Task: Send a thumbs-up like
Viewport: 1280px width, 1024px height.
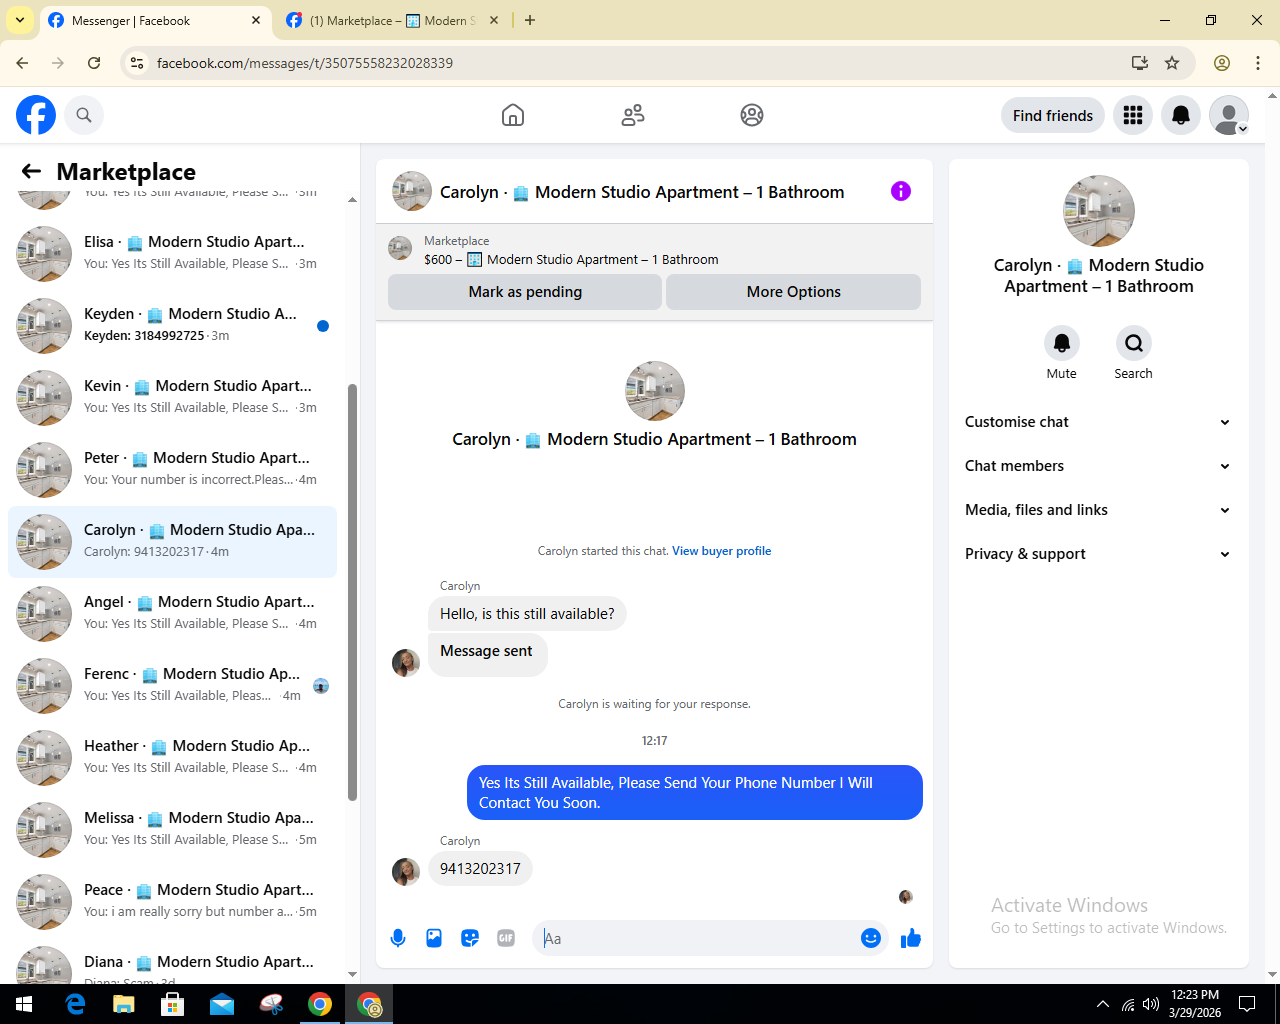Action: pyautogui.click(x=911, y=938)
